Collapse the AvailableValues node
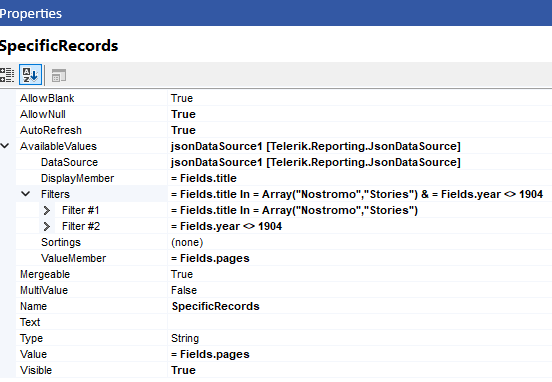Viewport: 552px width, 382px height. (5, 145)
